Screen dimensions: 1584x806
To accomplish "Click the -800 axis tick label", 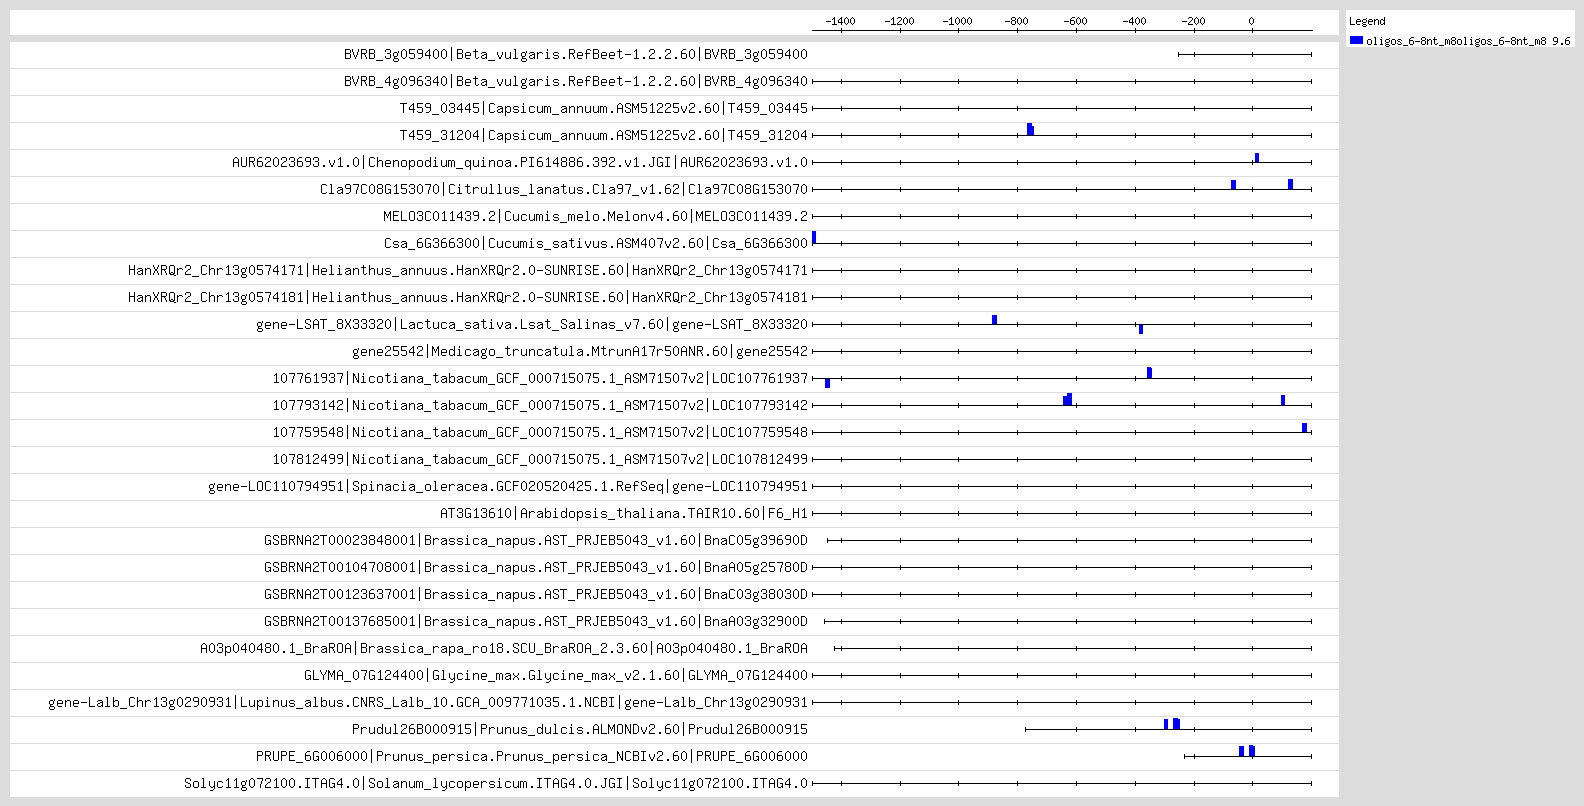I will [x=1016, y=21].
